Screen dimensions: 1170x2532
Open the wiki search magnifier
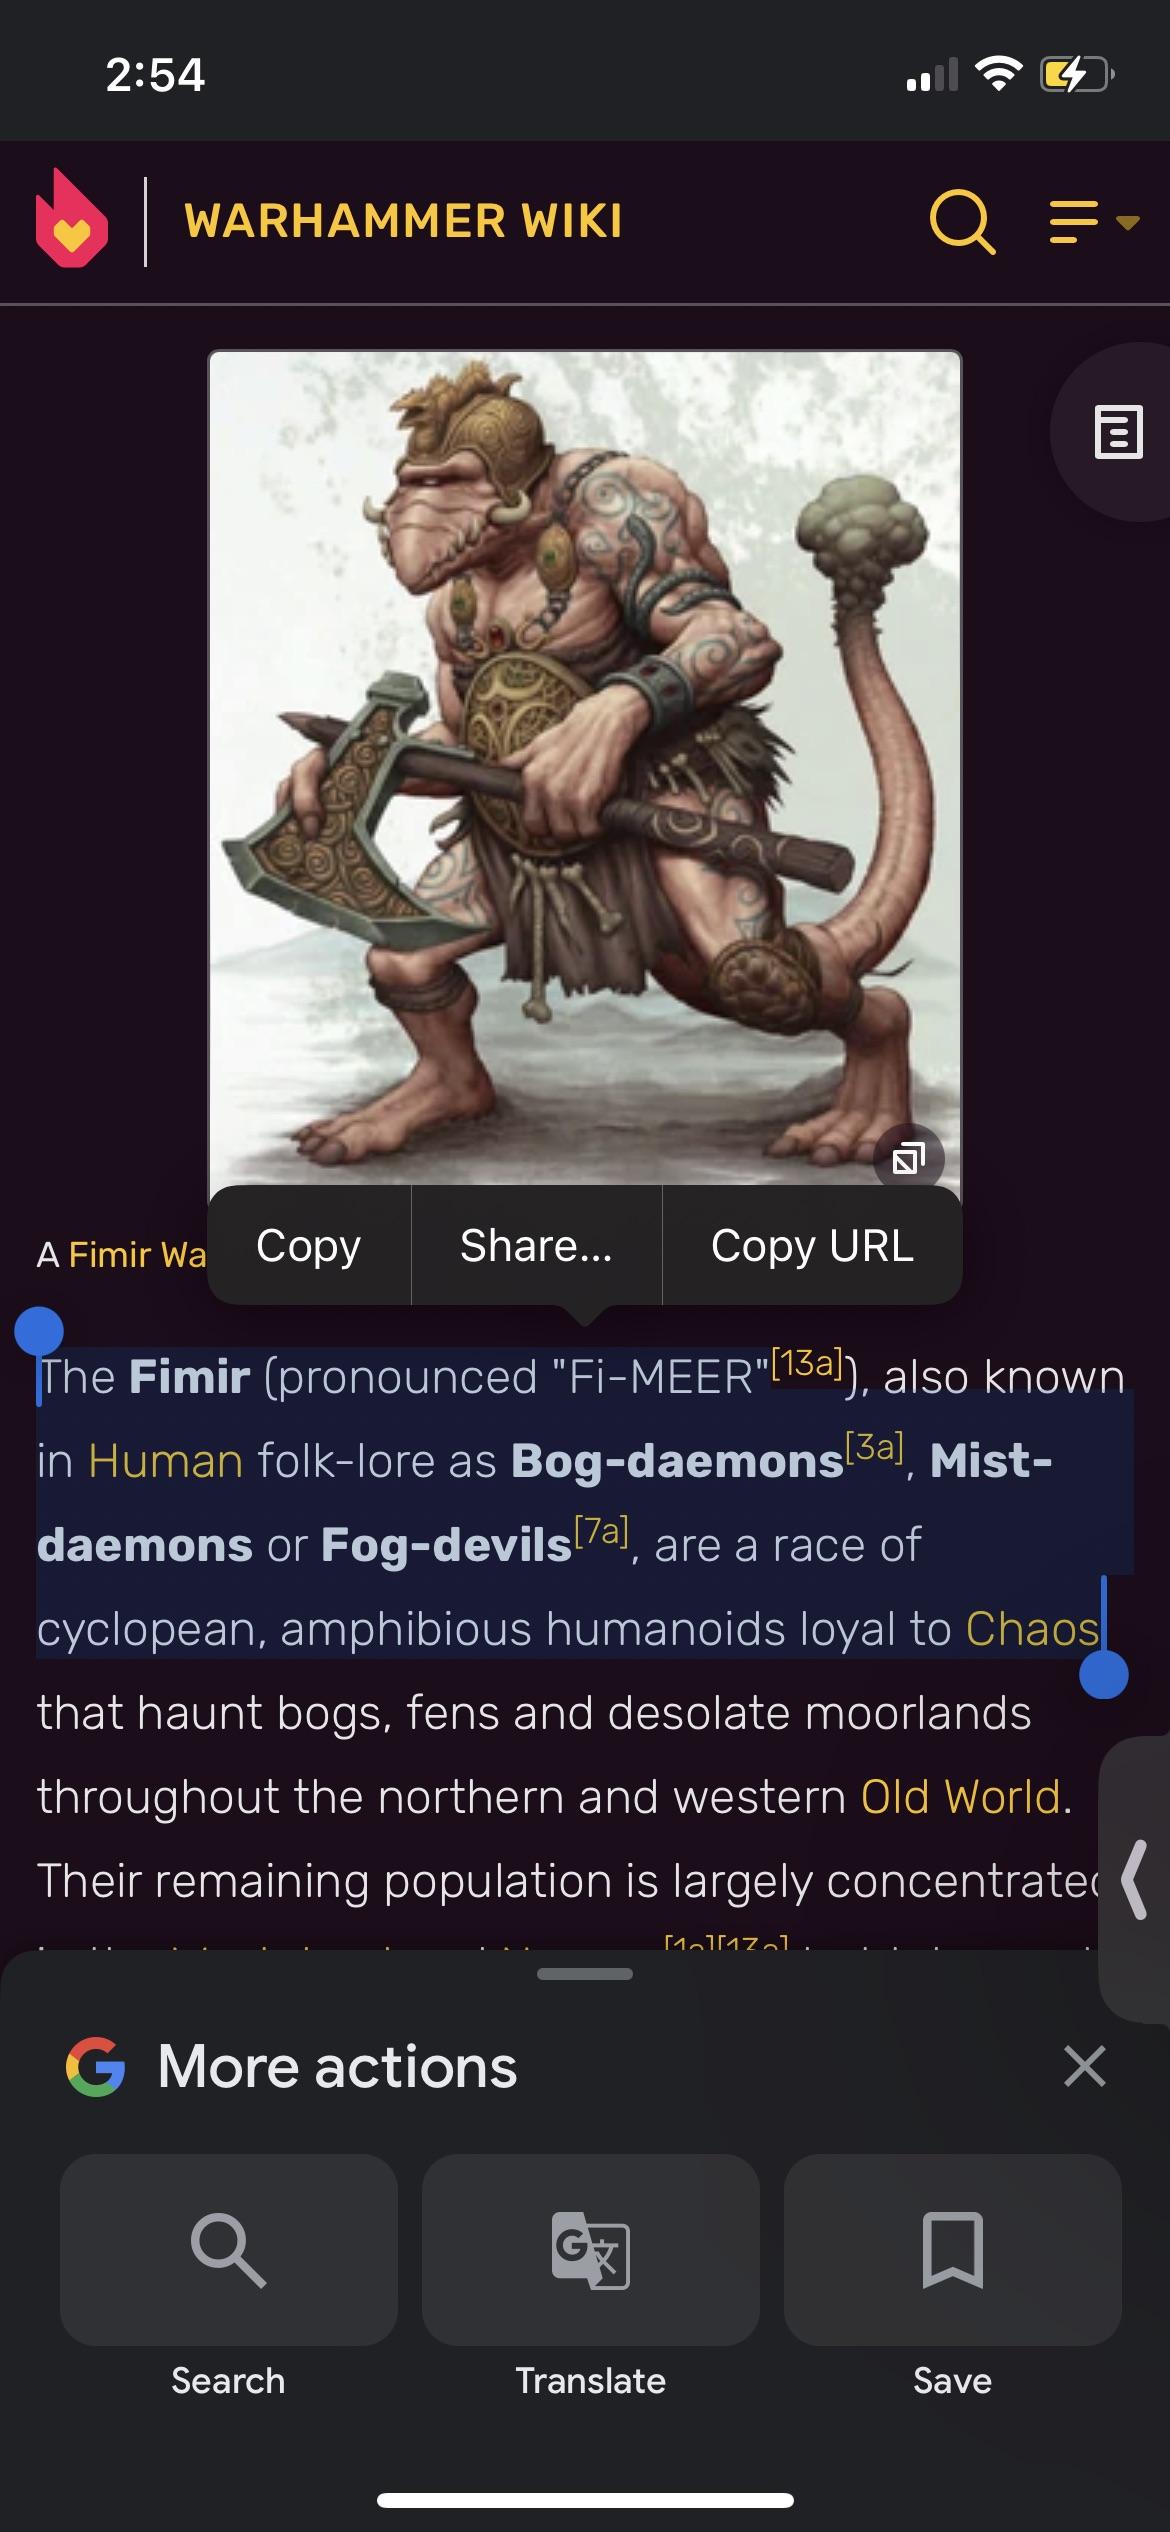click(962, 221)
